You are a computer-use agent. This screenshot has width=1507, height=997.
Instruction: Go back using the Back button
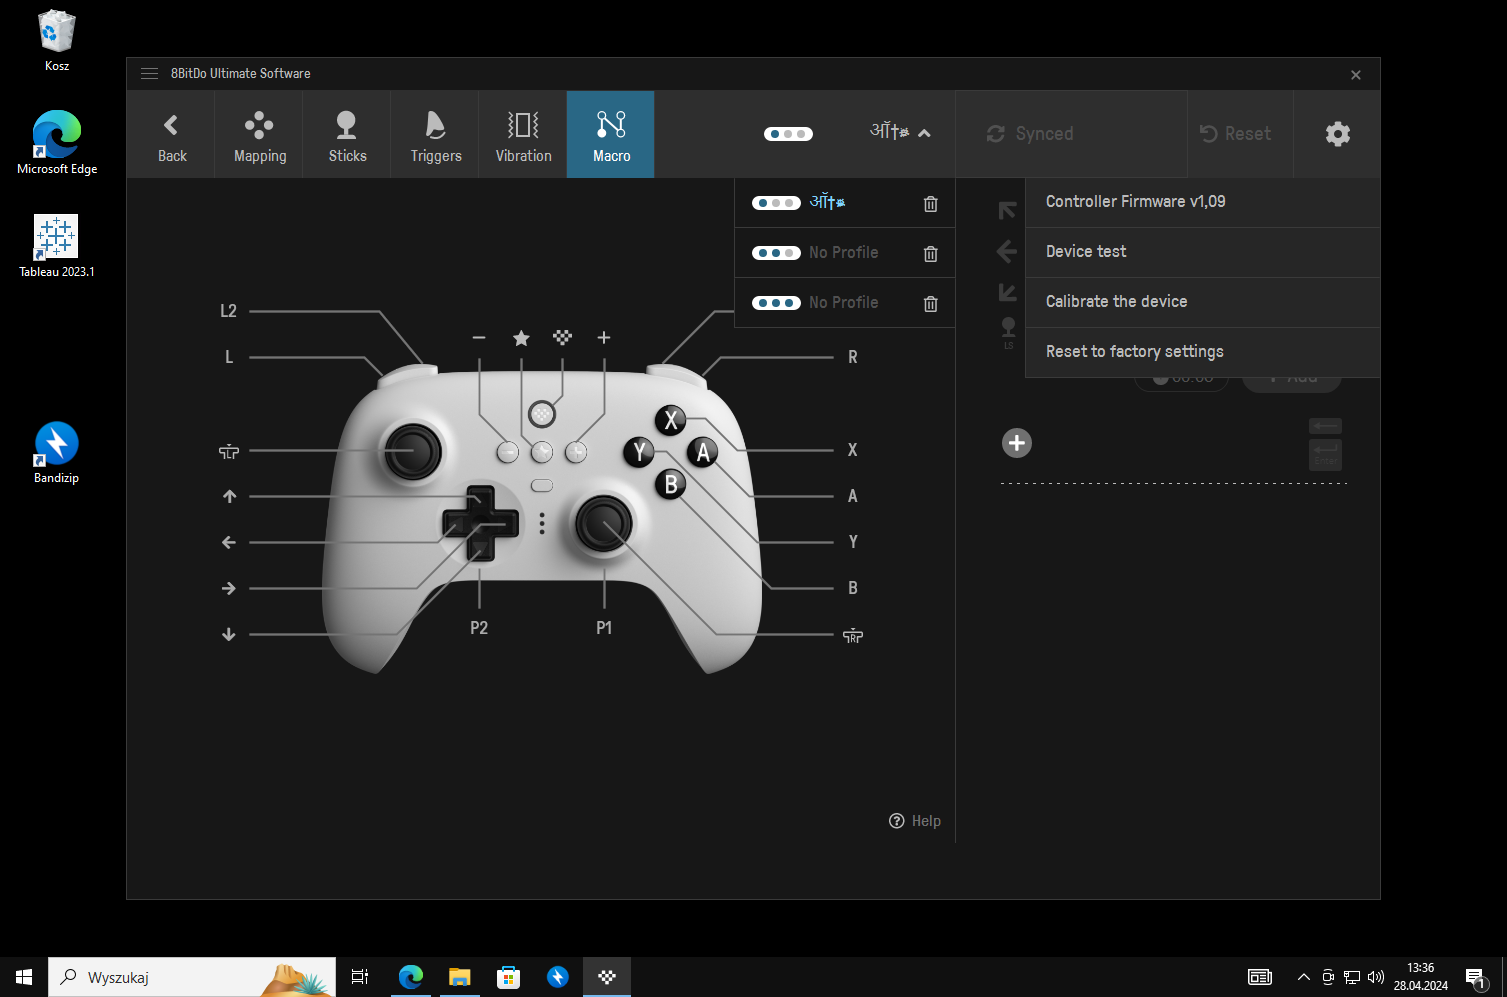point(172,135)
